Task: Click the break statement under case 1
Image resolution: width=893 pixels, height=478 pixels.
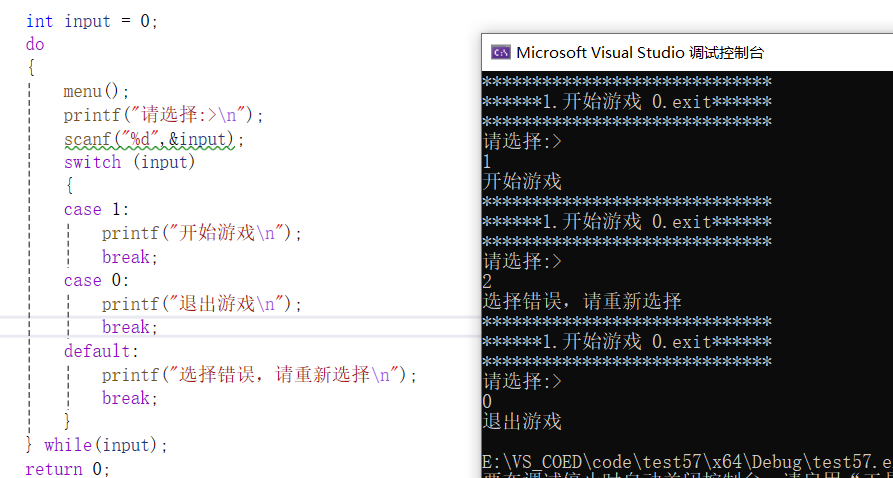Action: pos(130,257)
